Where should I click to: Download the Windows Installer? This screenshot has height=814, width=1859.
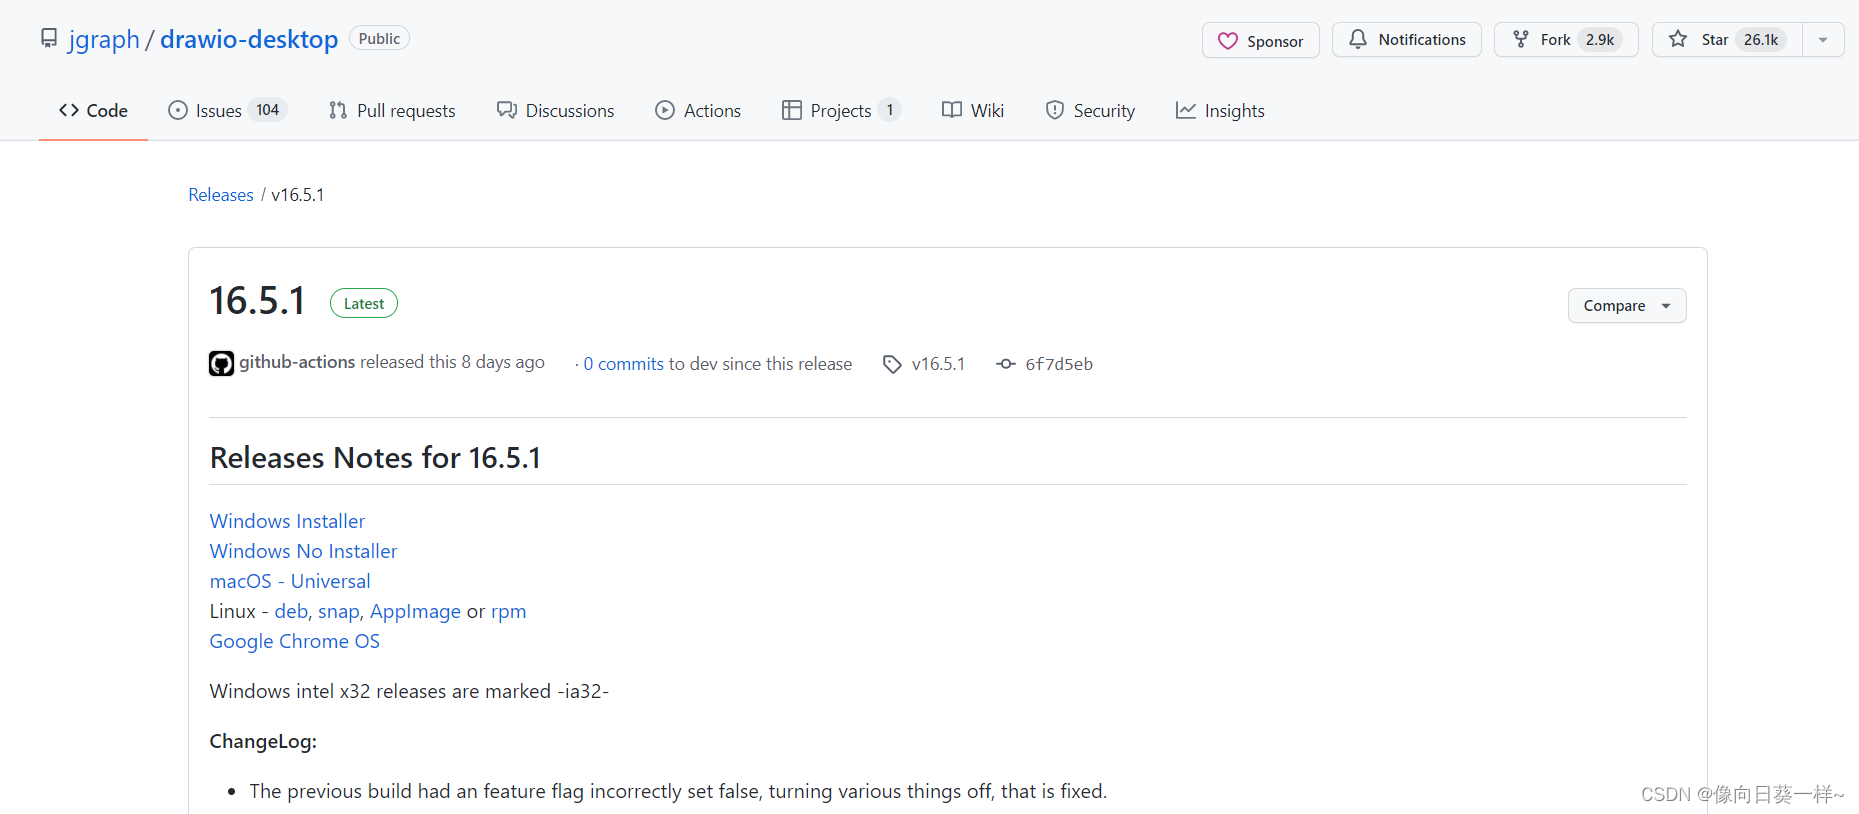point(287,521)
